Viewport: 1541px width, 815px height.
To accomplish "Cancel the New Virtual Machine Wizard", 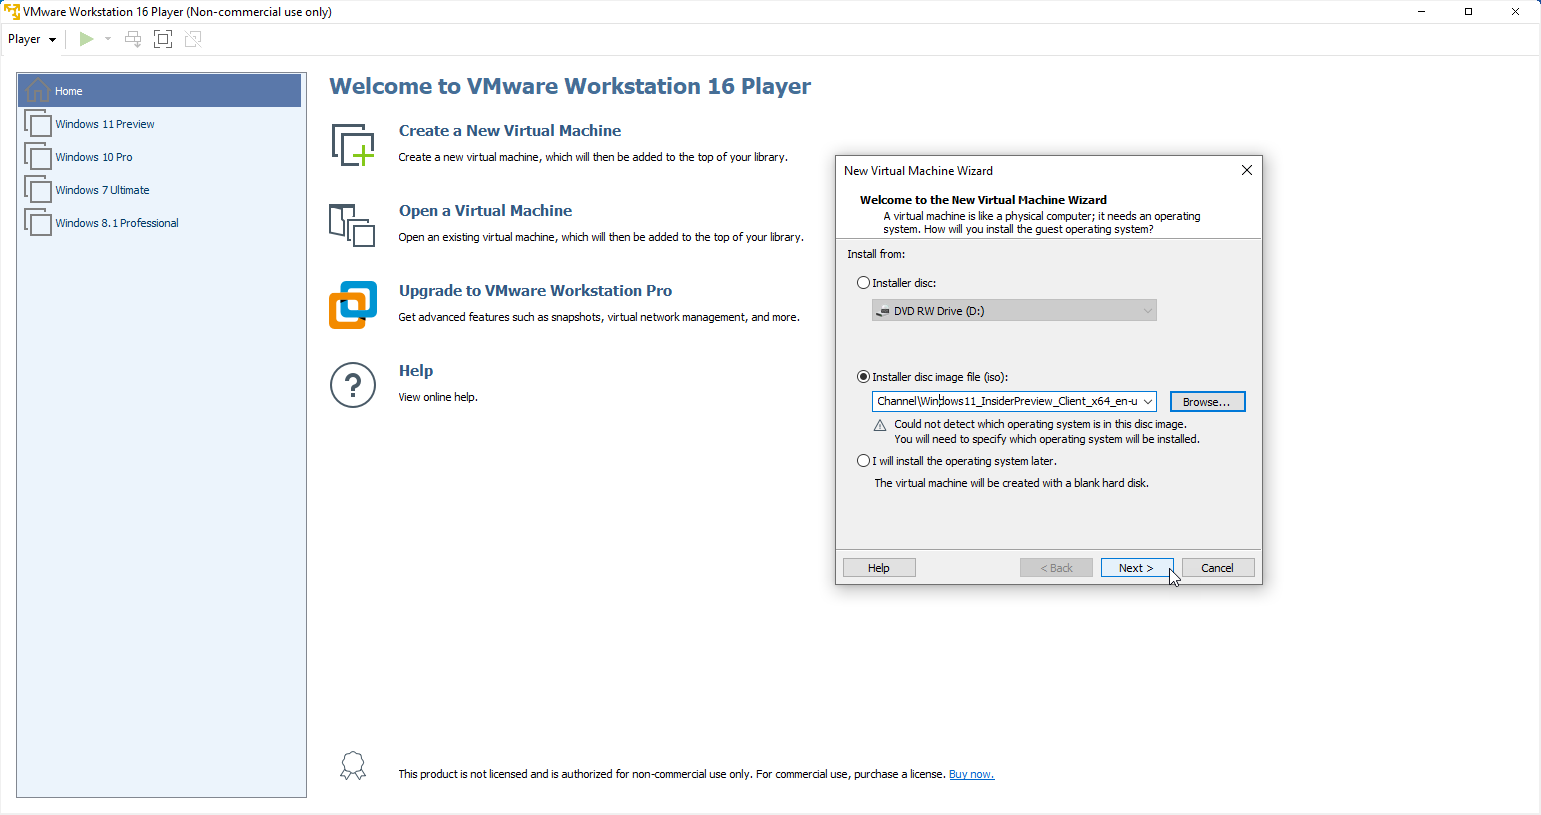I will tap(1217, 568).
